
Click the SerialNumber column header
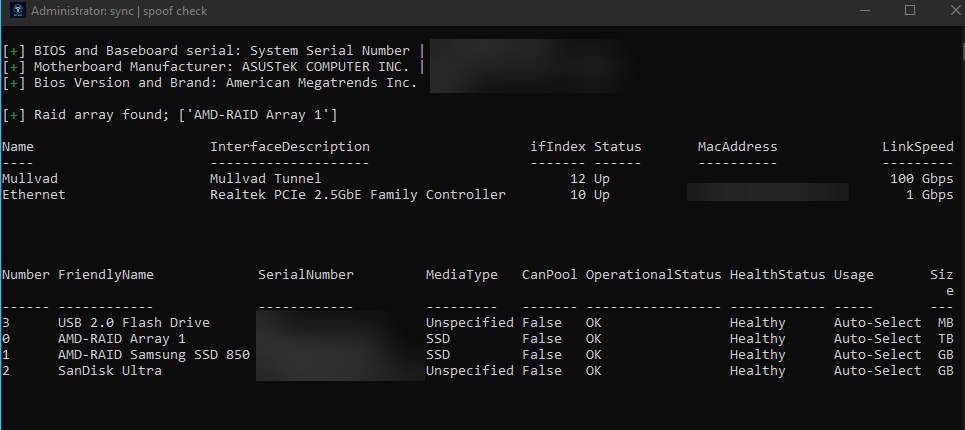pyautogui.click(x=306, y=275)
